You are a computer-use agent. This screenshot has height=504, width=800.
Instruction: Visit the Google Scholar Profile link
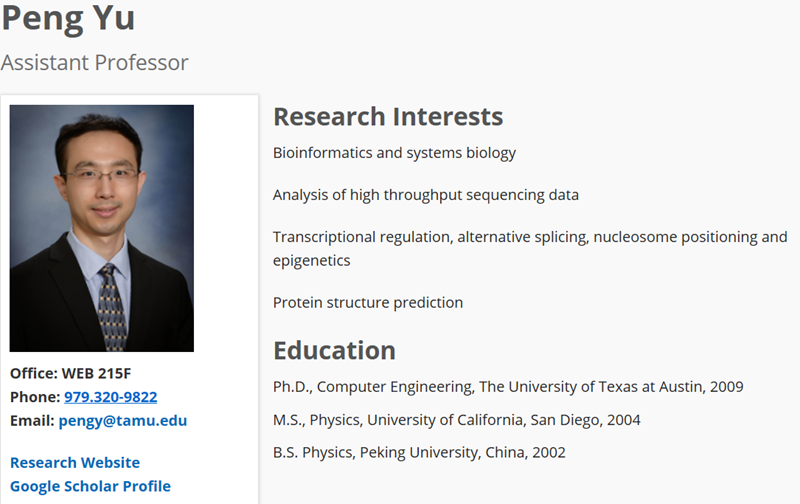pos(90,486)
